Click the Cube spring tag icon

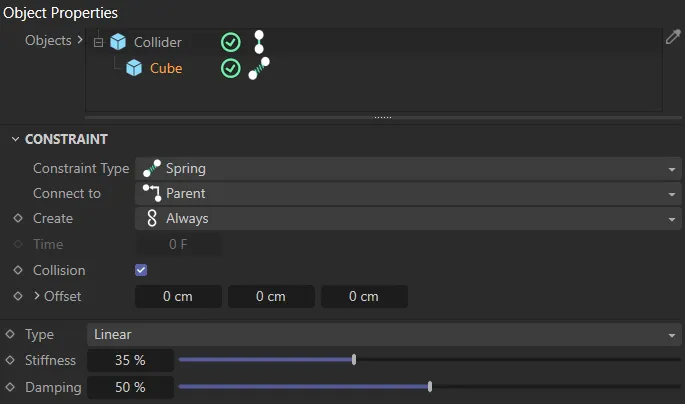(x=259, y=68)
